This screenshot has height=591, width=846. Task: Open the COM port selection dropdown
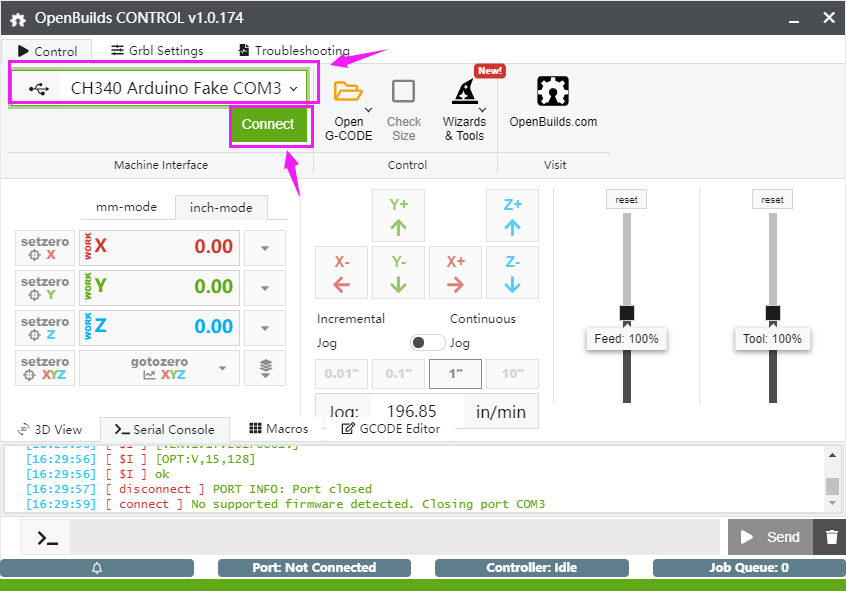165,88
